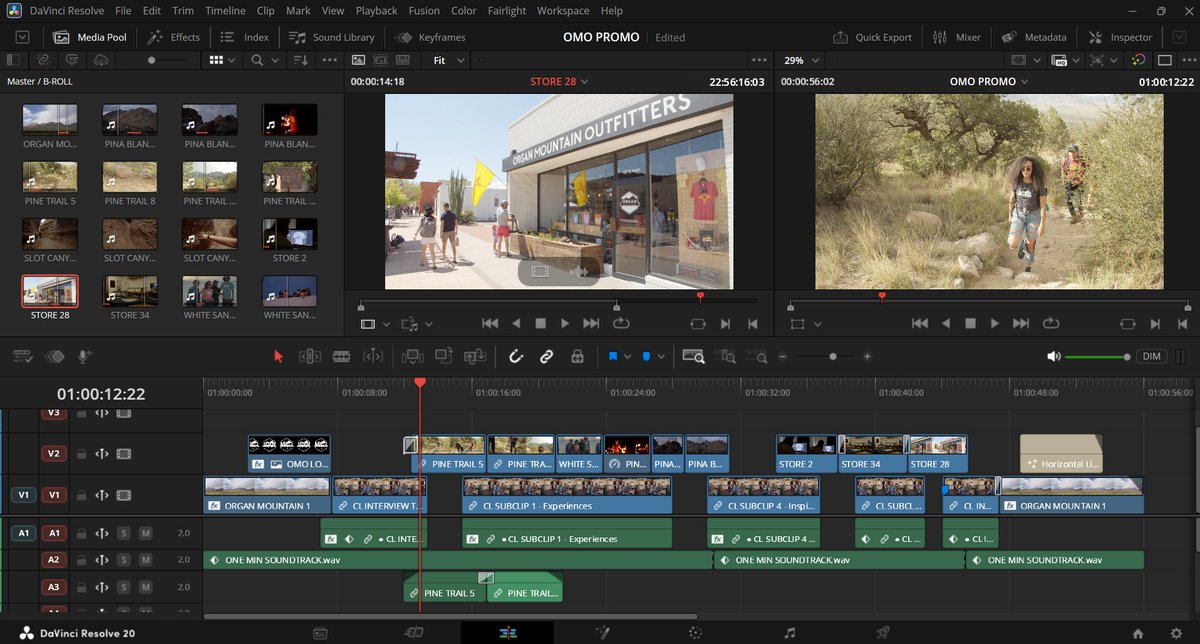
Task: Click the Quick Export button
Action: coord(873,37)
